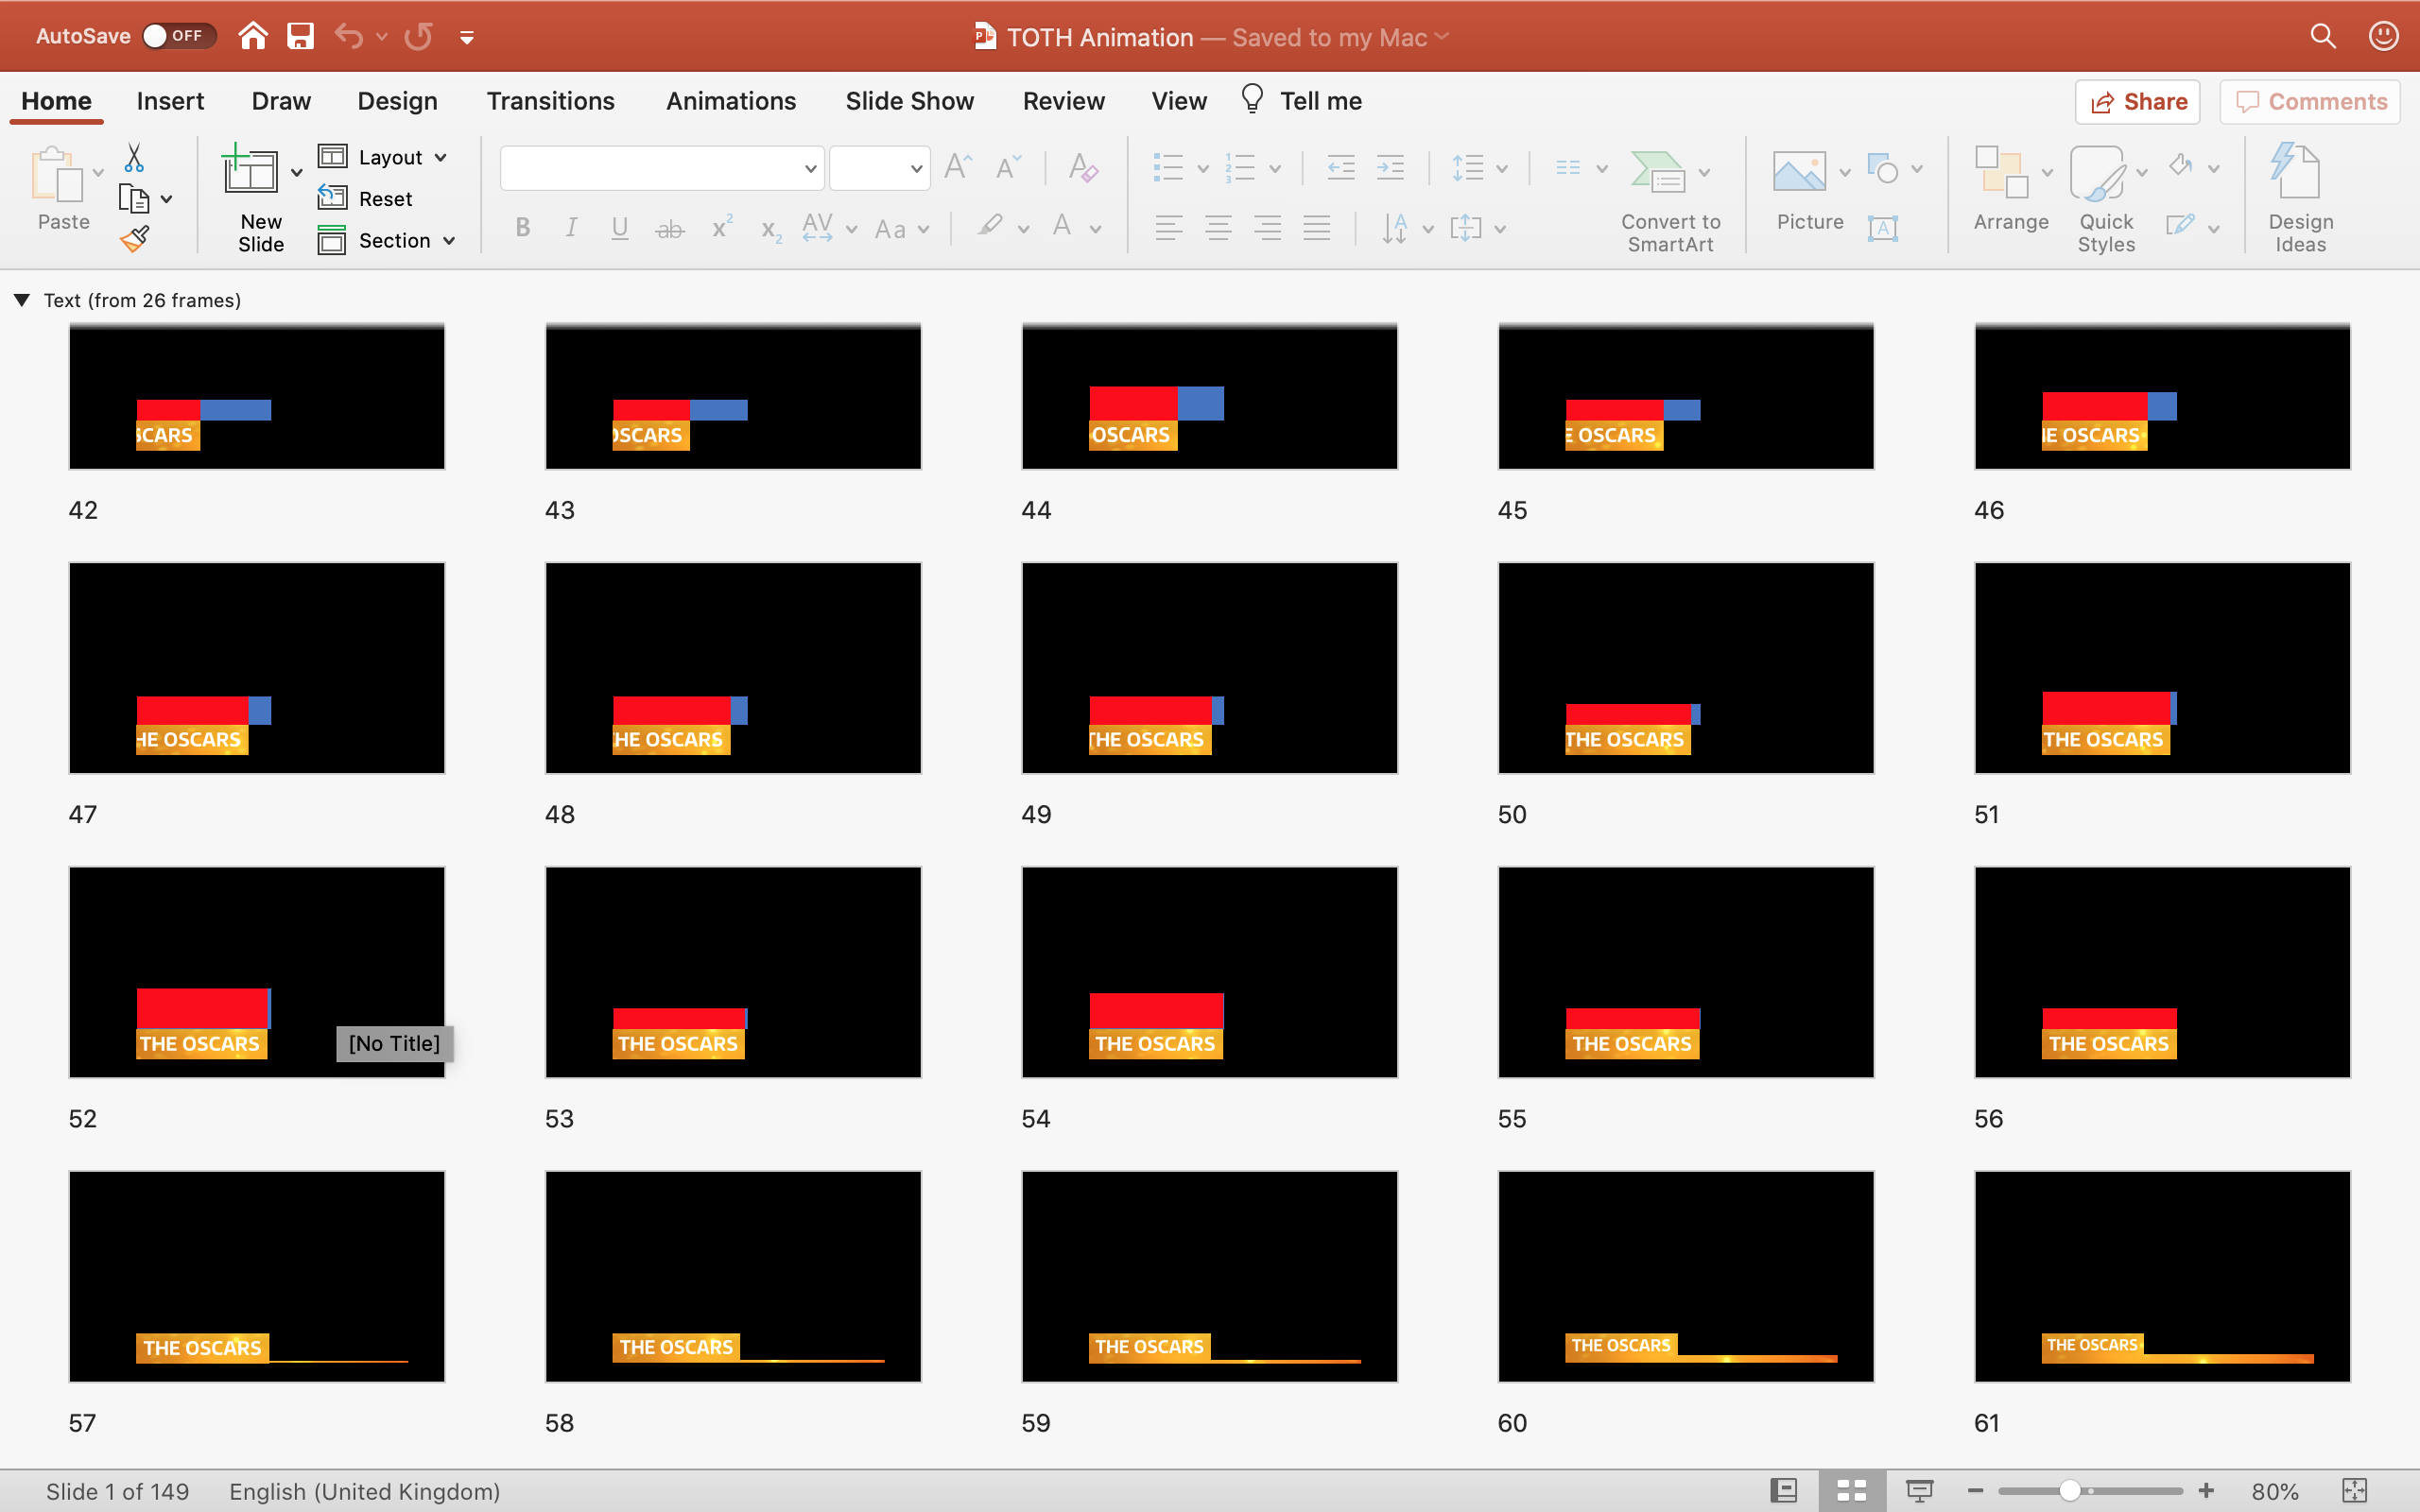Toggle bold formatting
Screen dimensions: 2420x1512
tap(522, 229)
